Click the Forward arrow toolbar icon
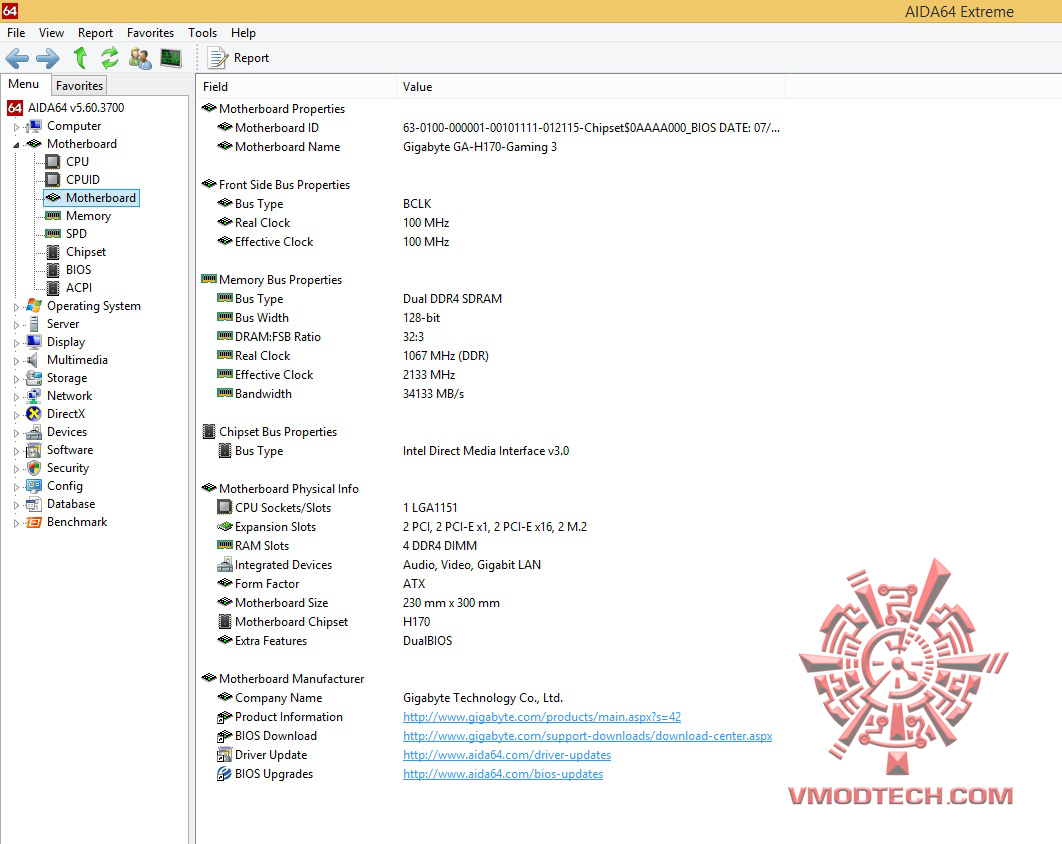This screenshot has height=844, width=1062. (47, 58)
